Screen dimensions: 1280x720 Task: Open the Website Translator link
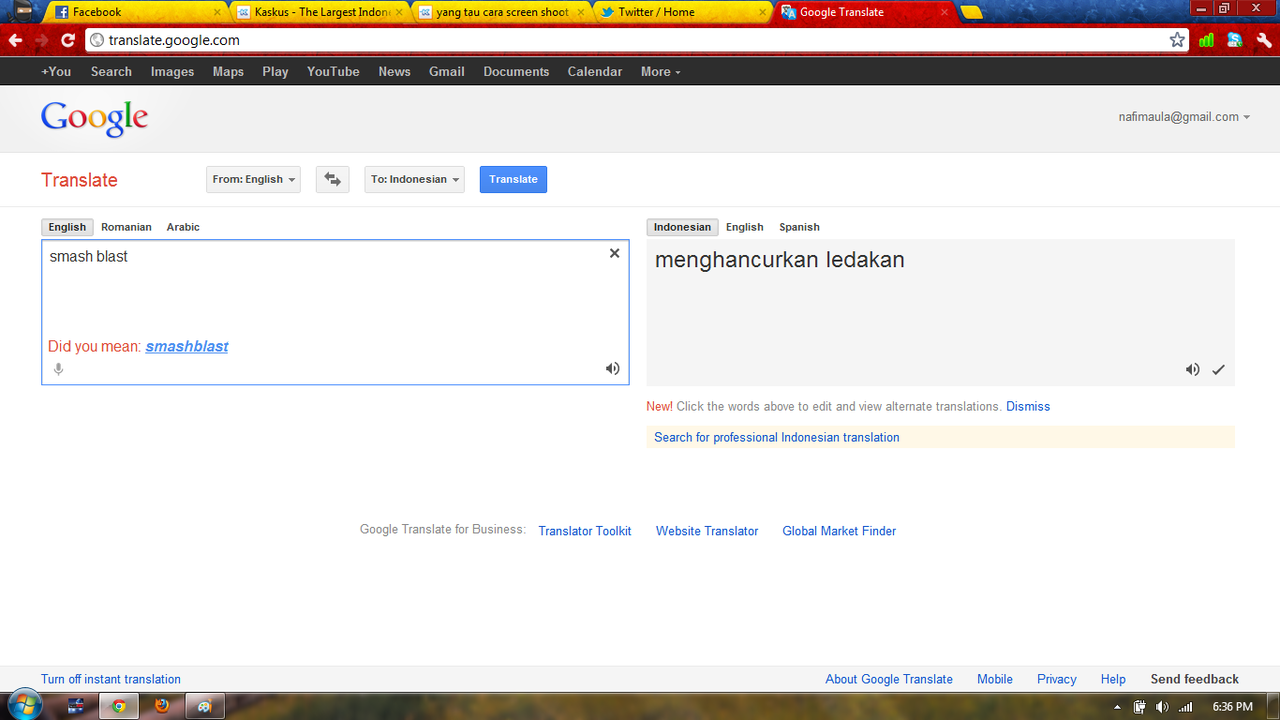tap(707, 531)
